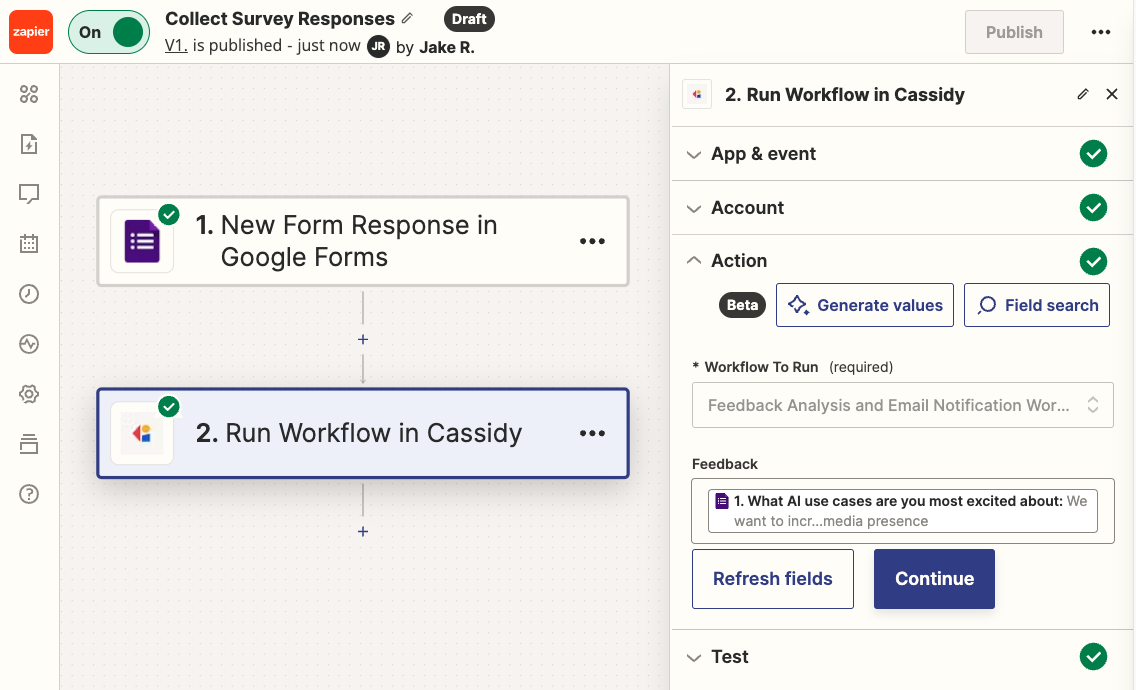Open options menu on Google Forms step

click(x=593, y=241)
